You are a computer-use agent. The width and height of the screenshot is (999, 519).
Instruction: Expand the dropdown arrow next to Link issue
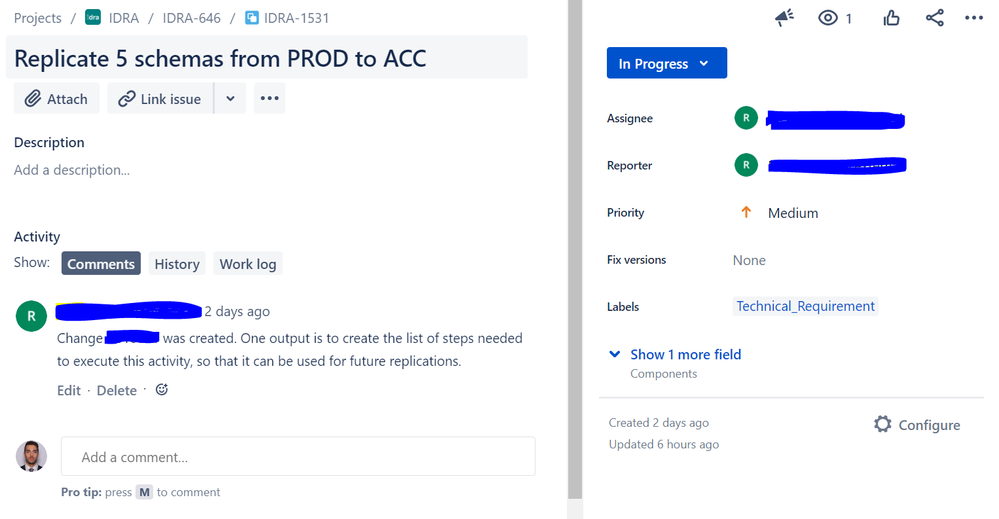point(230,98)
